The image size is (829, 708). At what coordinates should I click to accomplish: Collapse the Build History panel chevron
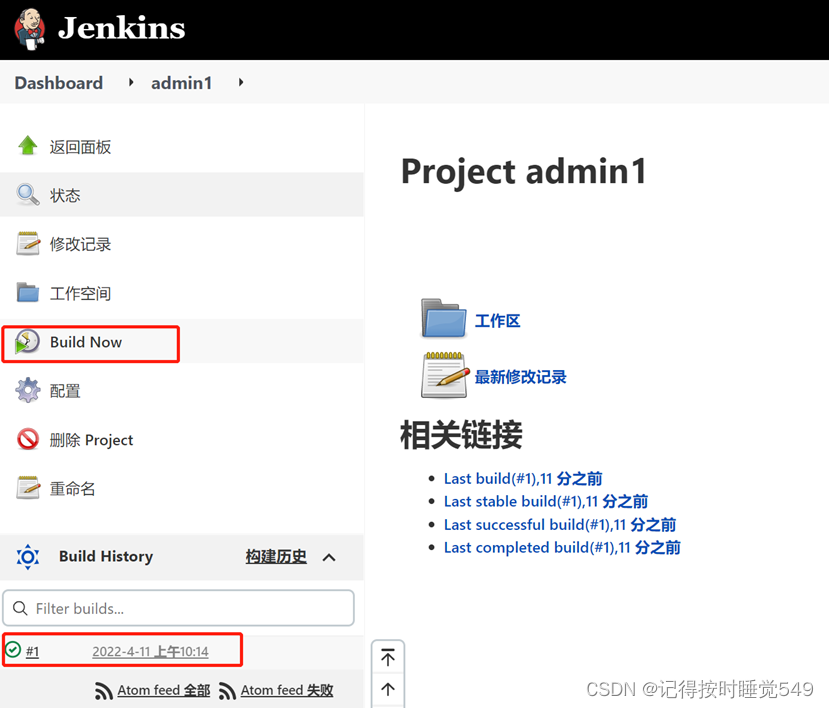click(329, 557)
